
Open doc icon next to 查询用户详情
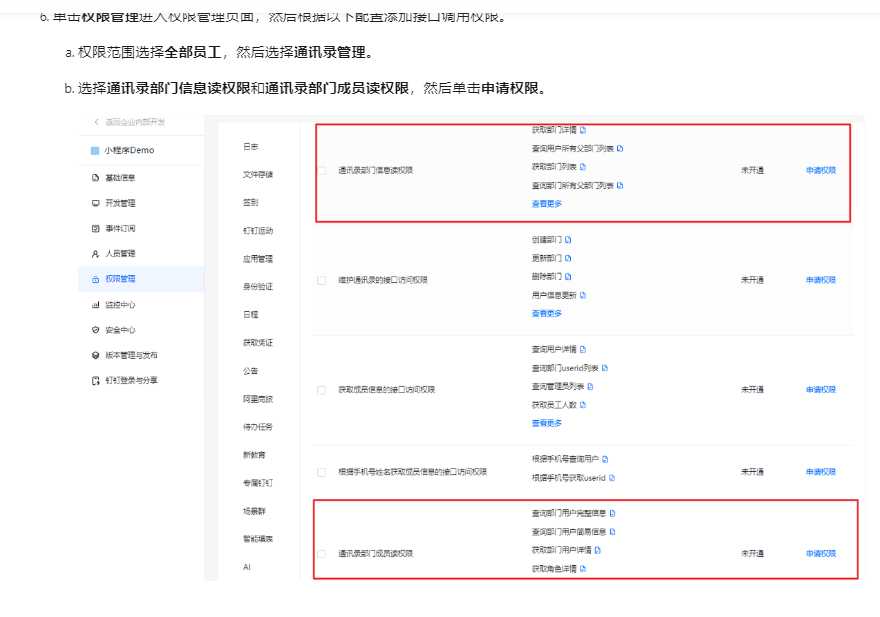[x=583, y=349]
